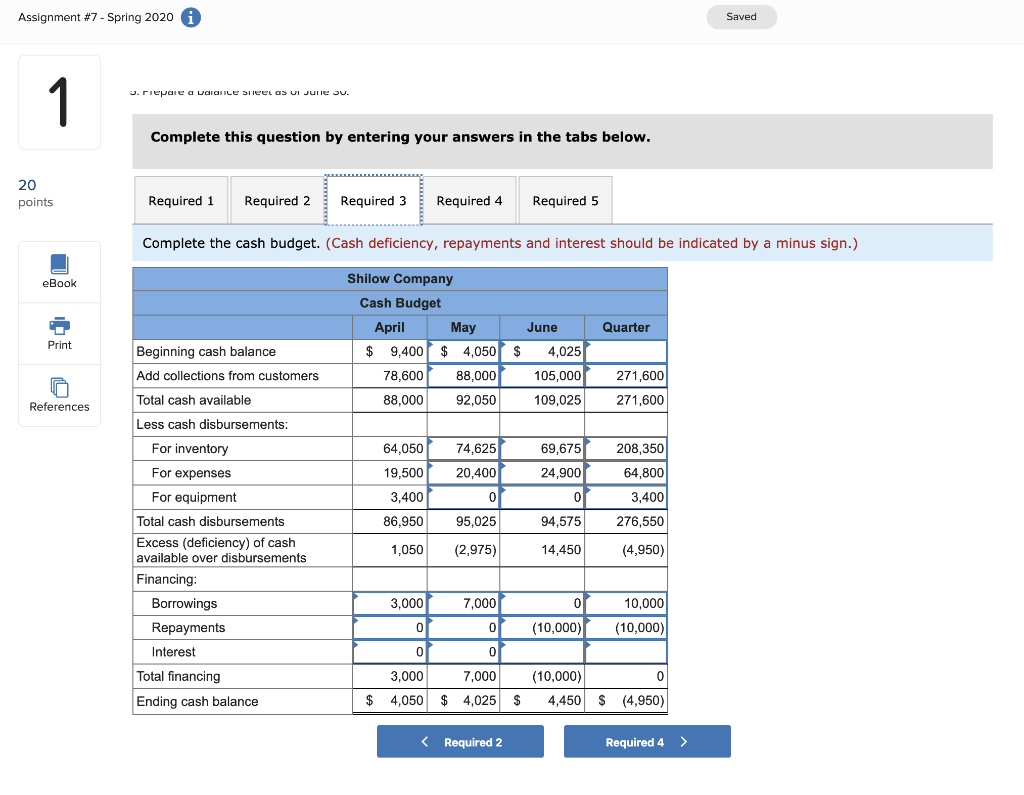
Task: Click the Saved status button
Action: (x=741, y=17)
